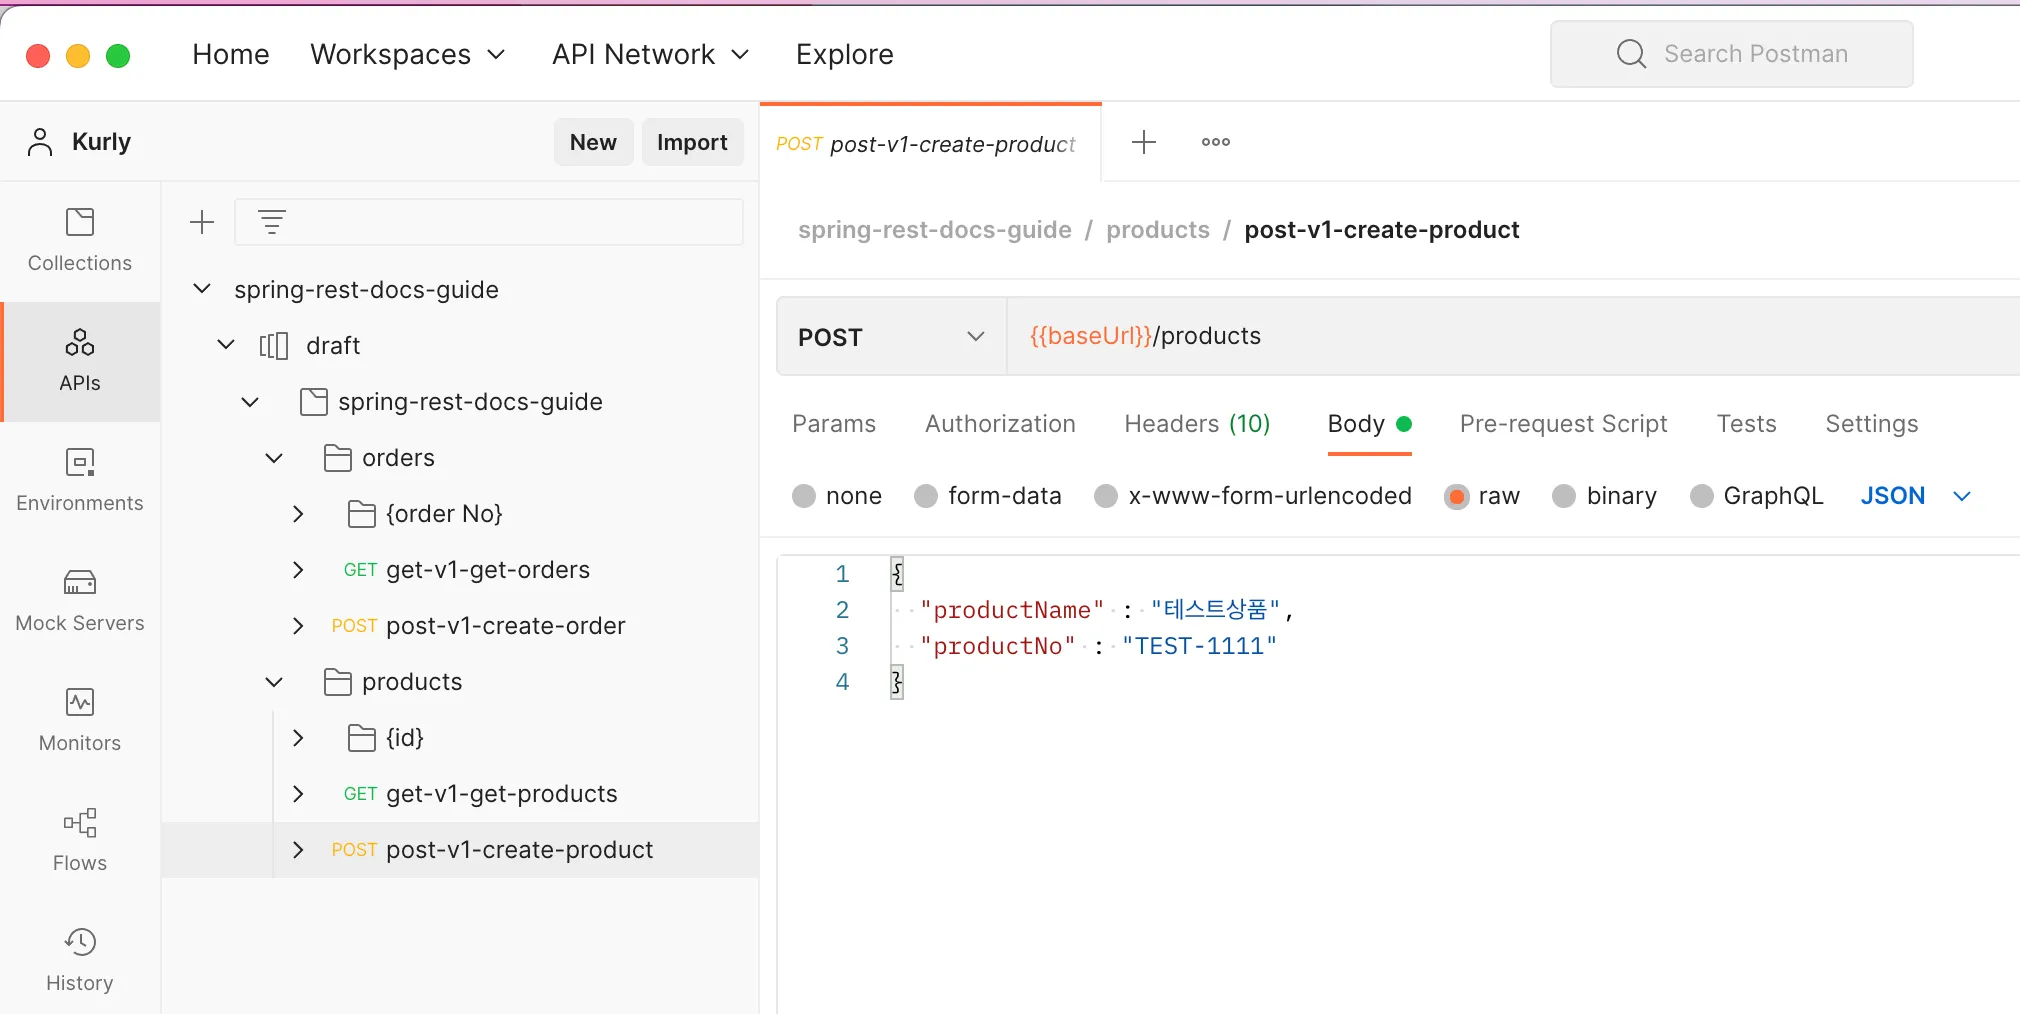2020x1014 pixels.
Task: Click the {id} folder icon
Action: 362,738
